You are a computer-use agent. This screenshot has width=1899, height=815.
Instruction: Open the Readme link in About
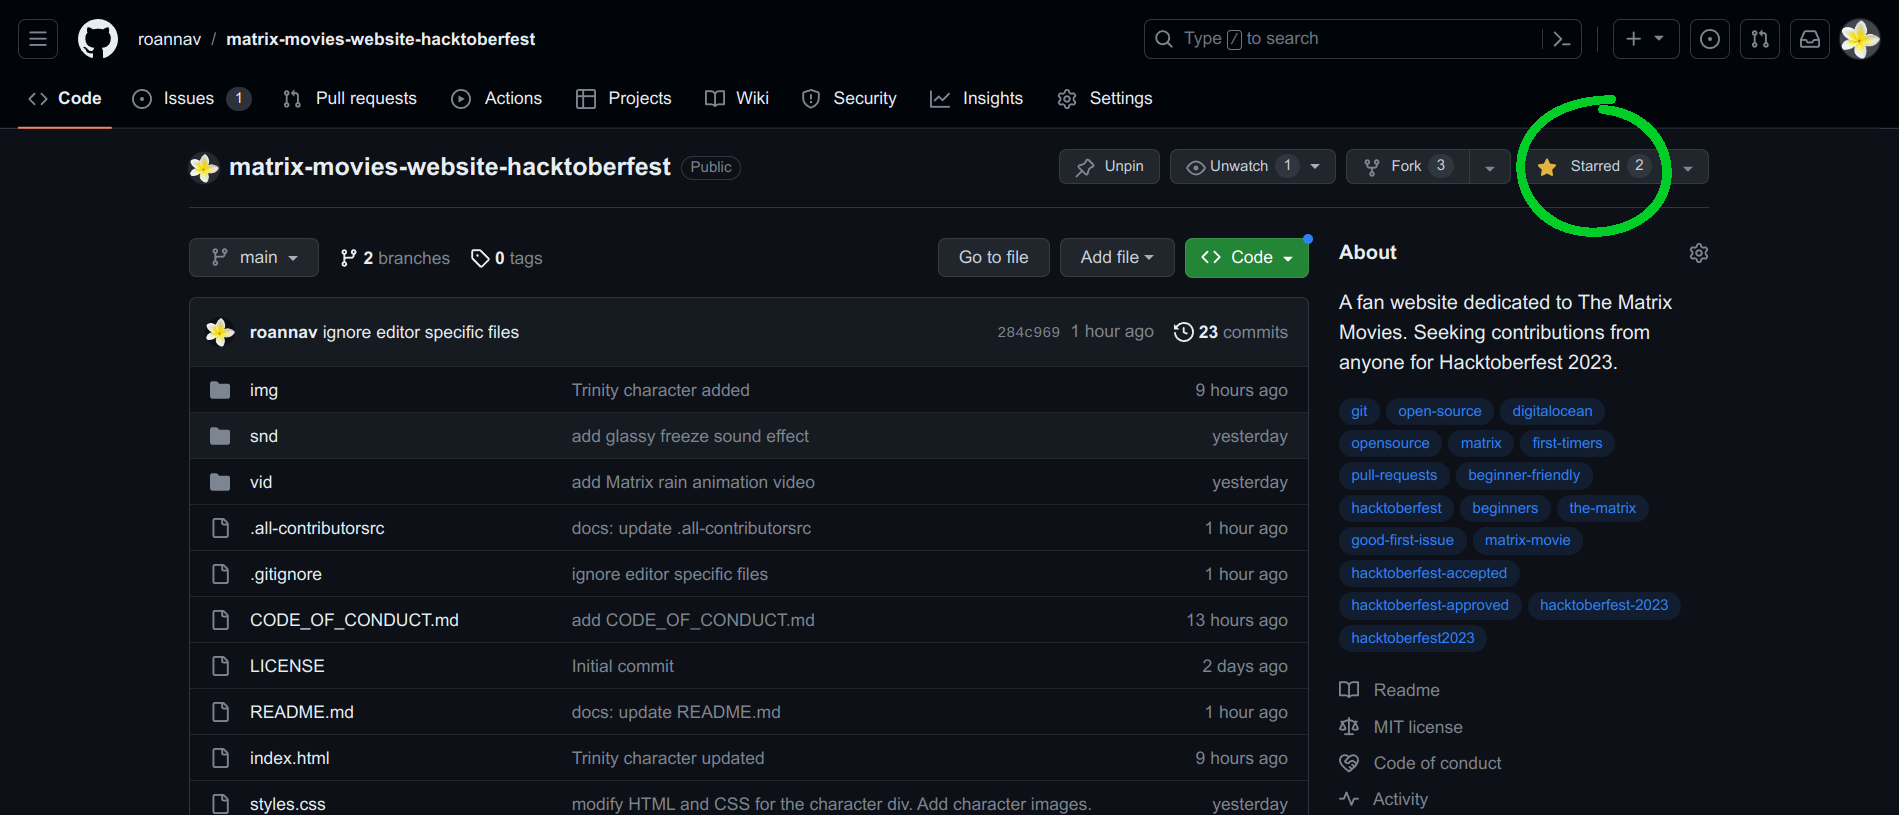click(1390, 690)
